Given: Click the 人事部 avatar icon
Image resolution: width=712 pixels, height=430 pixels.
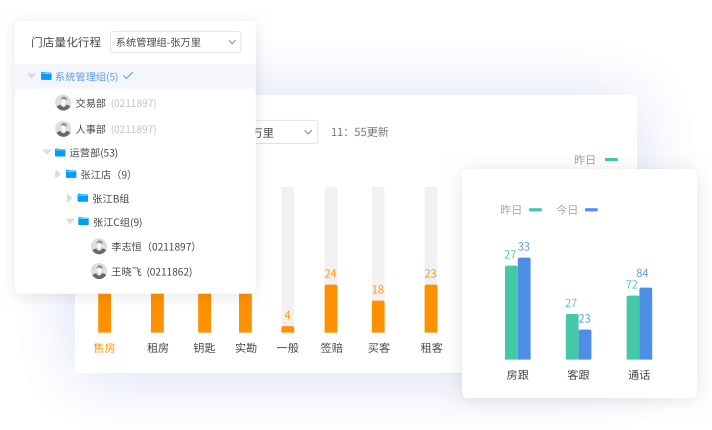Looking at the screenshot, I should point(63,129).
